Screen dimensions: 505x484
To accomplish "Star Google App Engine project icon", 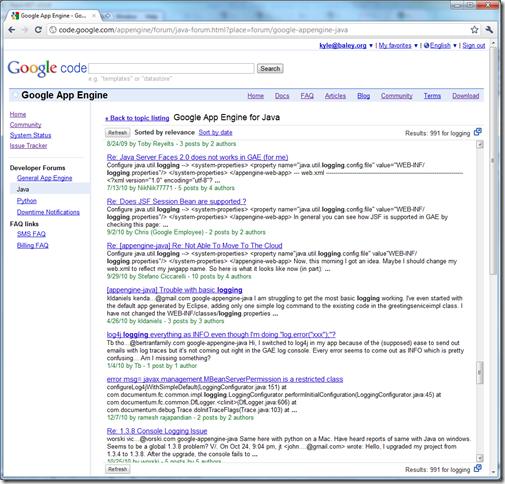I will pos(15,95).
